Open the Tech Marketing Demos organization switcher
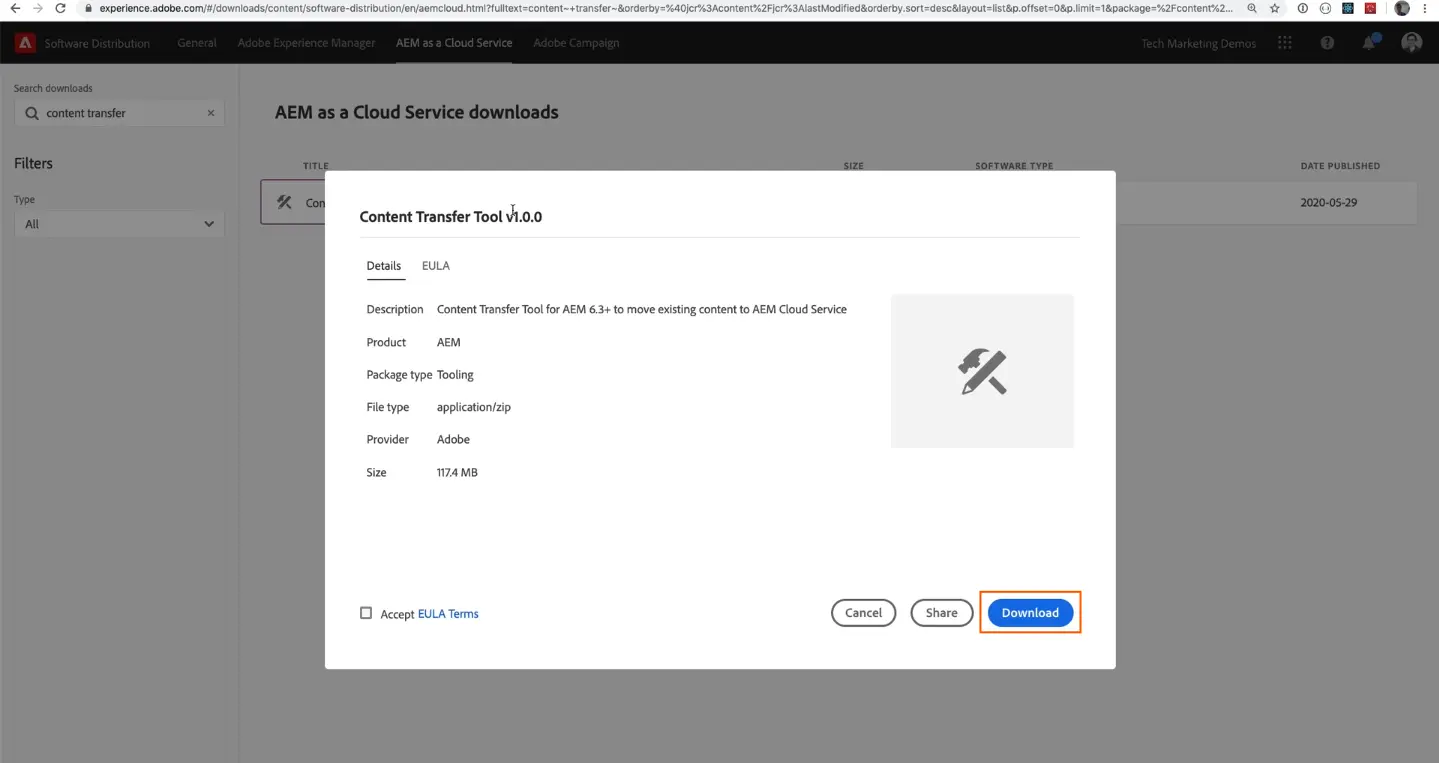Viewport: 1439px width, 763px height. (1198, 44)
